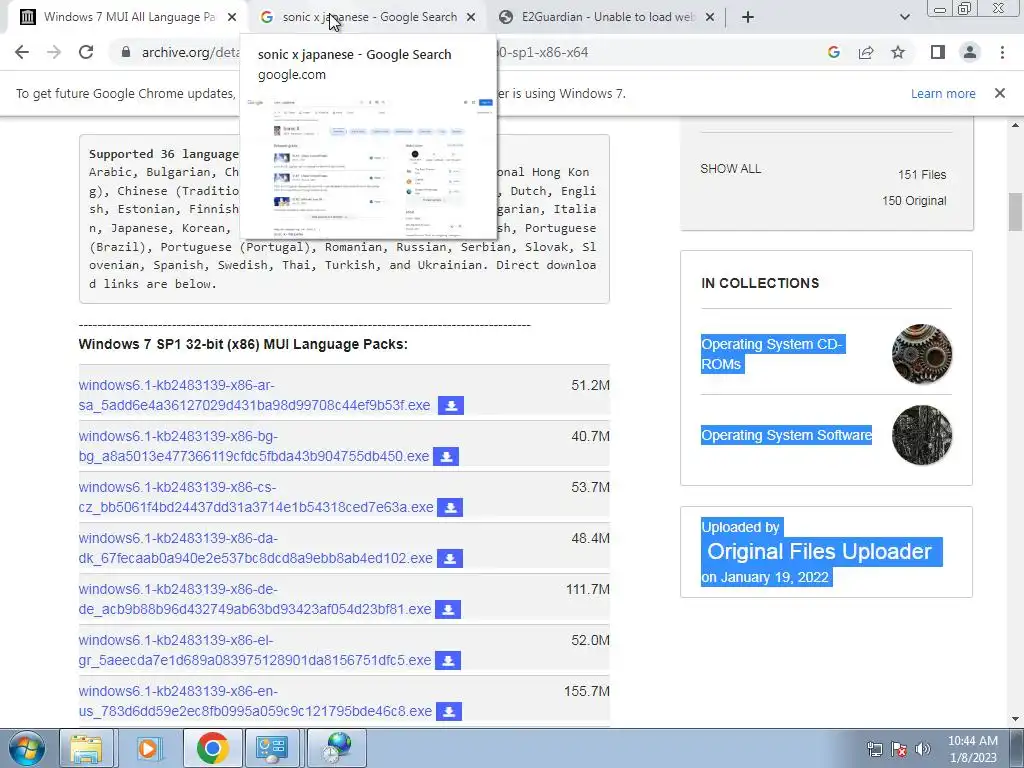This screenshot has width=1024, height=768.
Task: Open the tab search chevron
Action: point(904,17)
